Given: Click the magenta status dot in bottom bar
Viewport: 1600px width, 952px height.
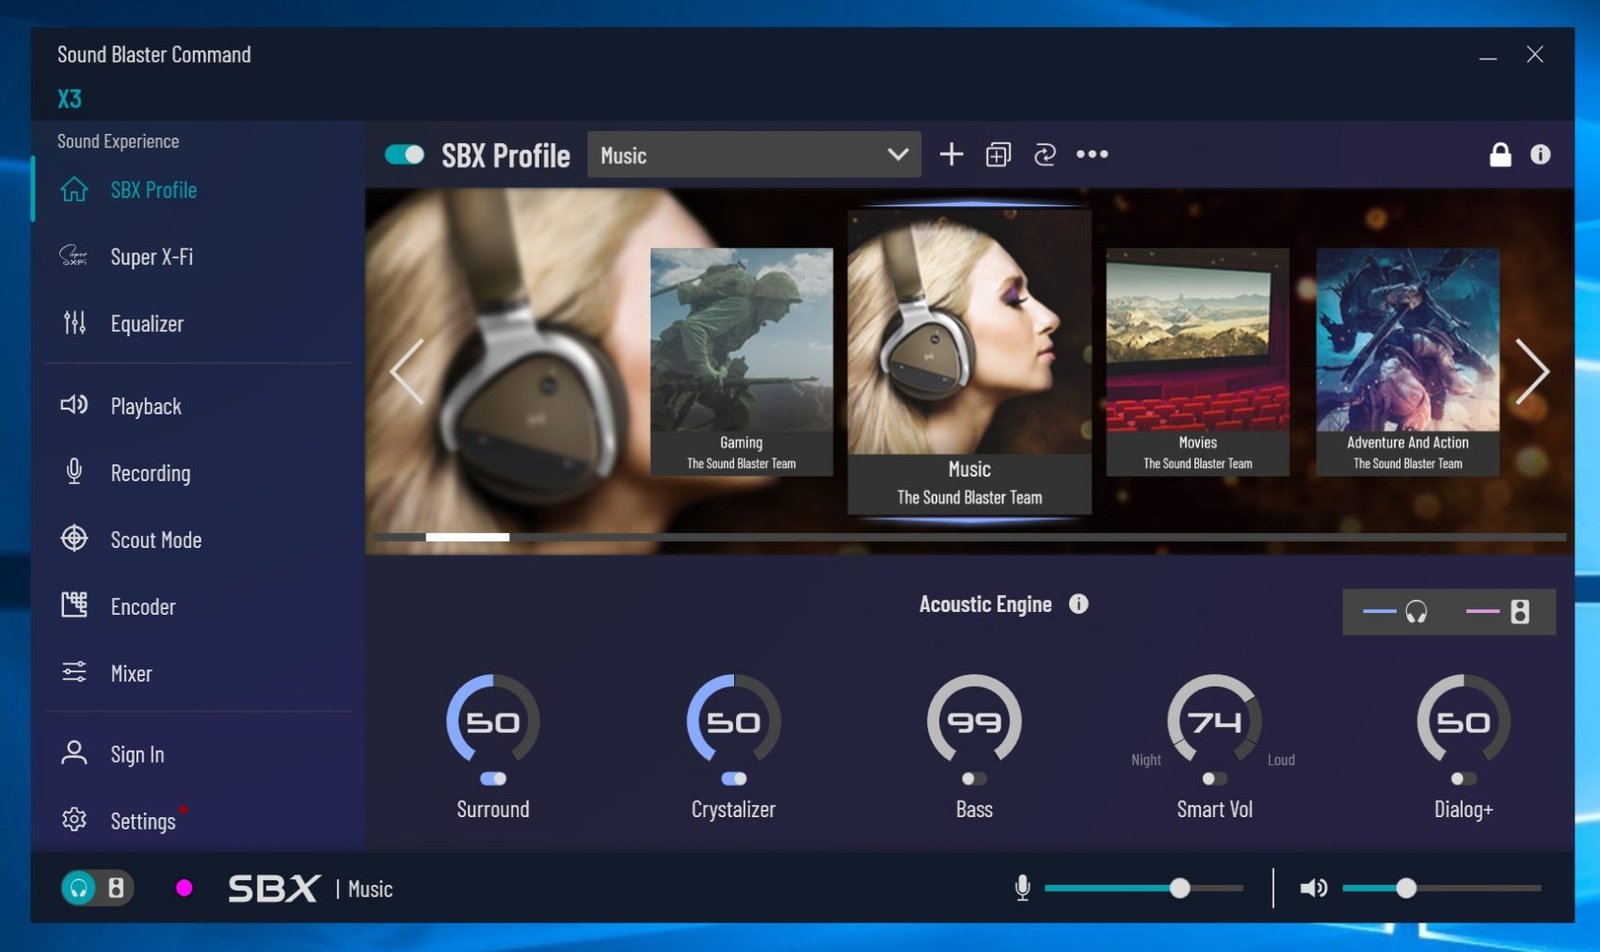Looking at the screenshot, I should [184, 888].
